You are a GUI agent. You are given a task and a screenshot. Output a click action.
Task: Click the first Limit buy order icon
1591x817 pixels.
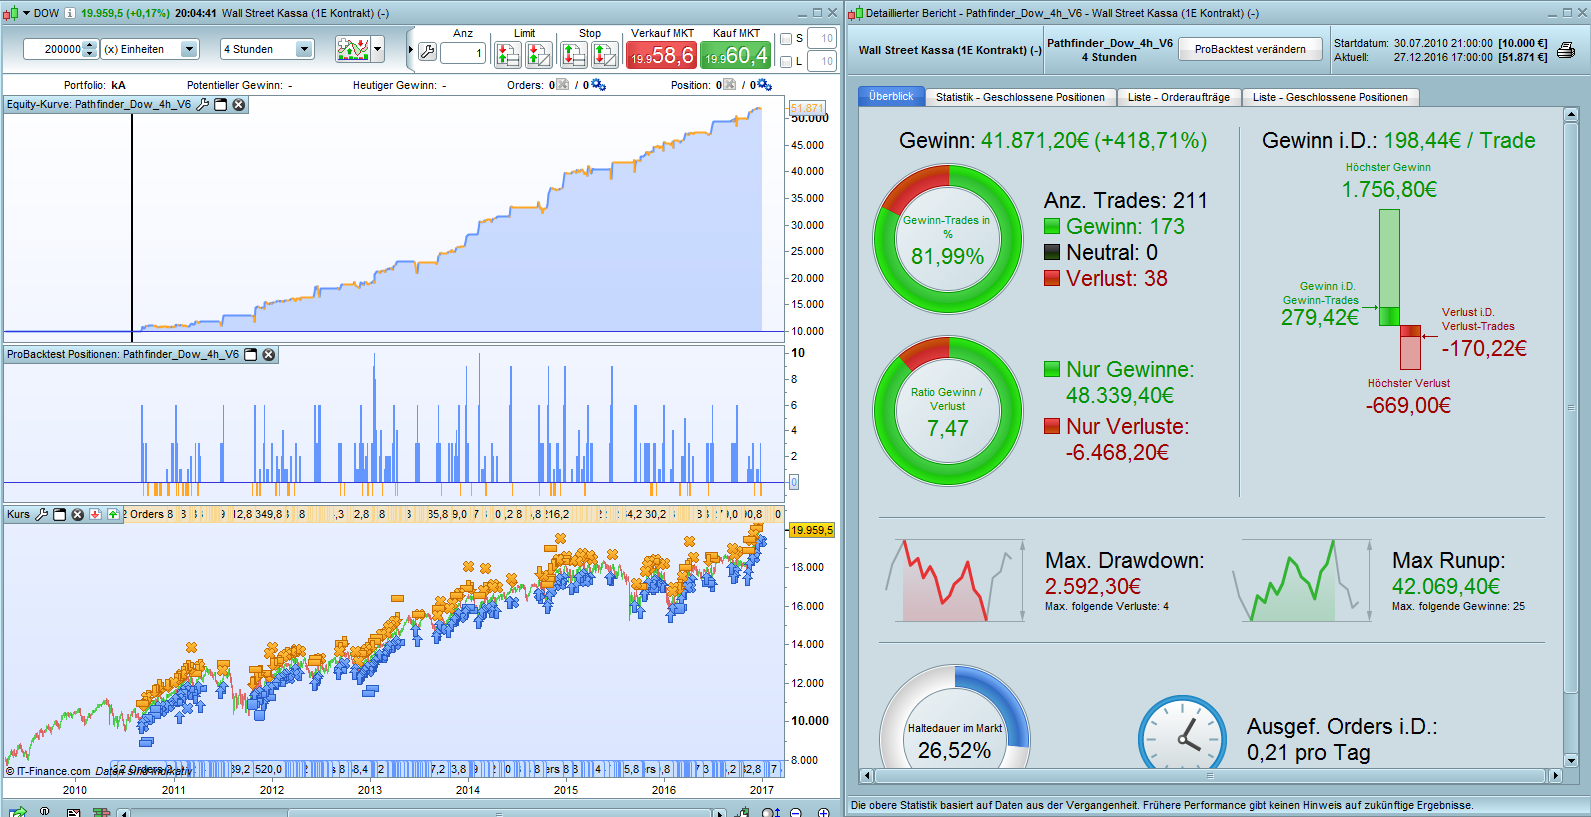pyautogui.click(x=507, y=54)
